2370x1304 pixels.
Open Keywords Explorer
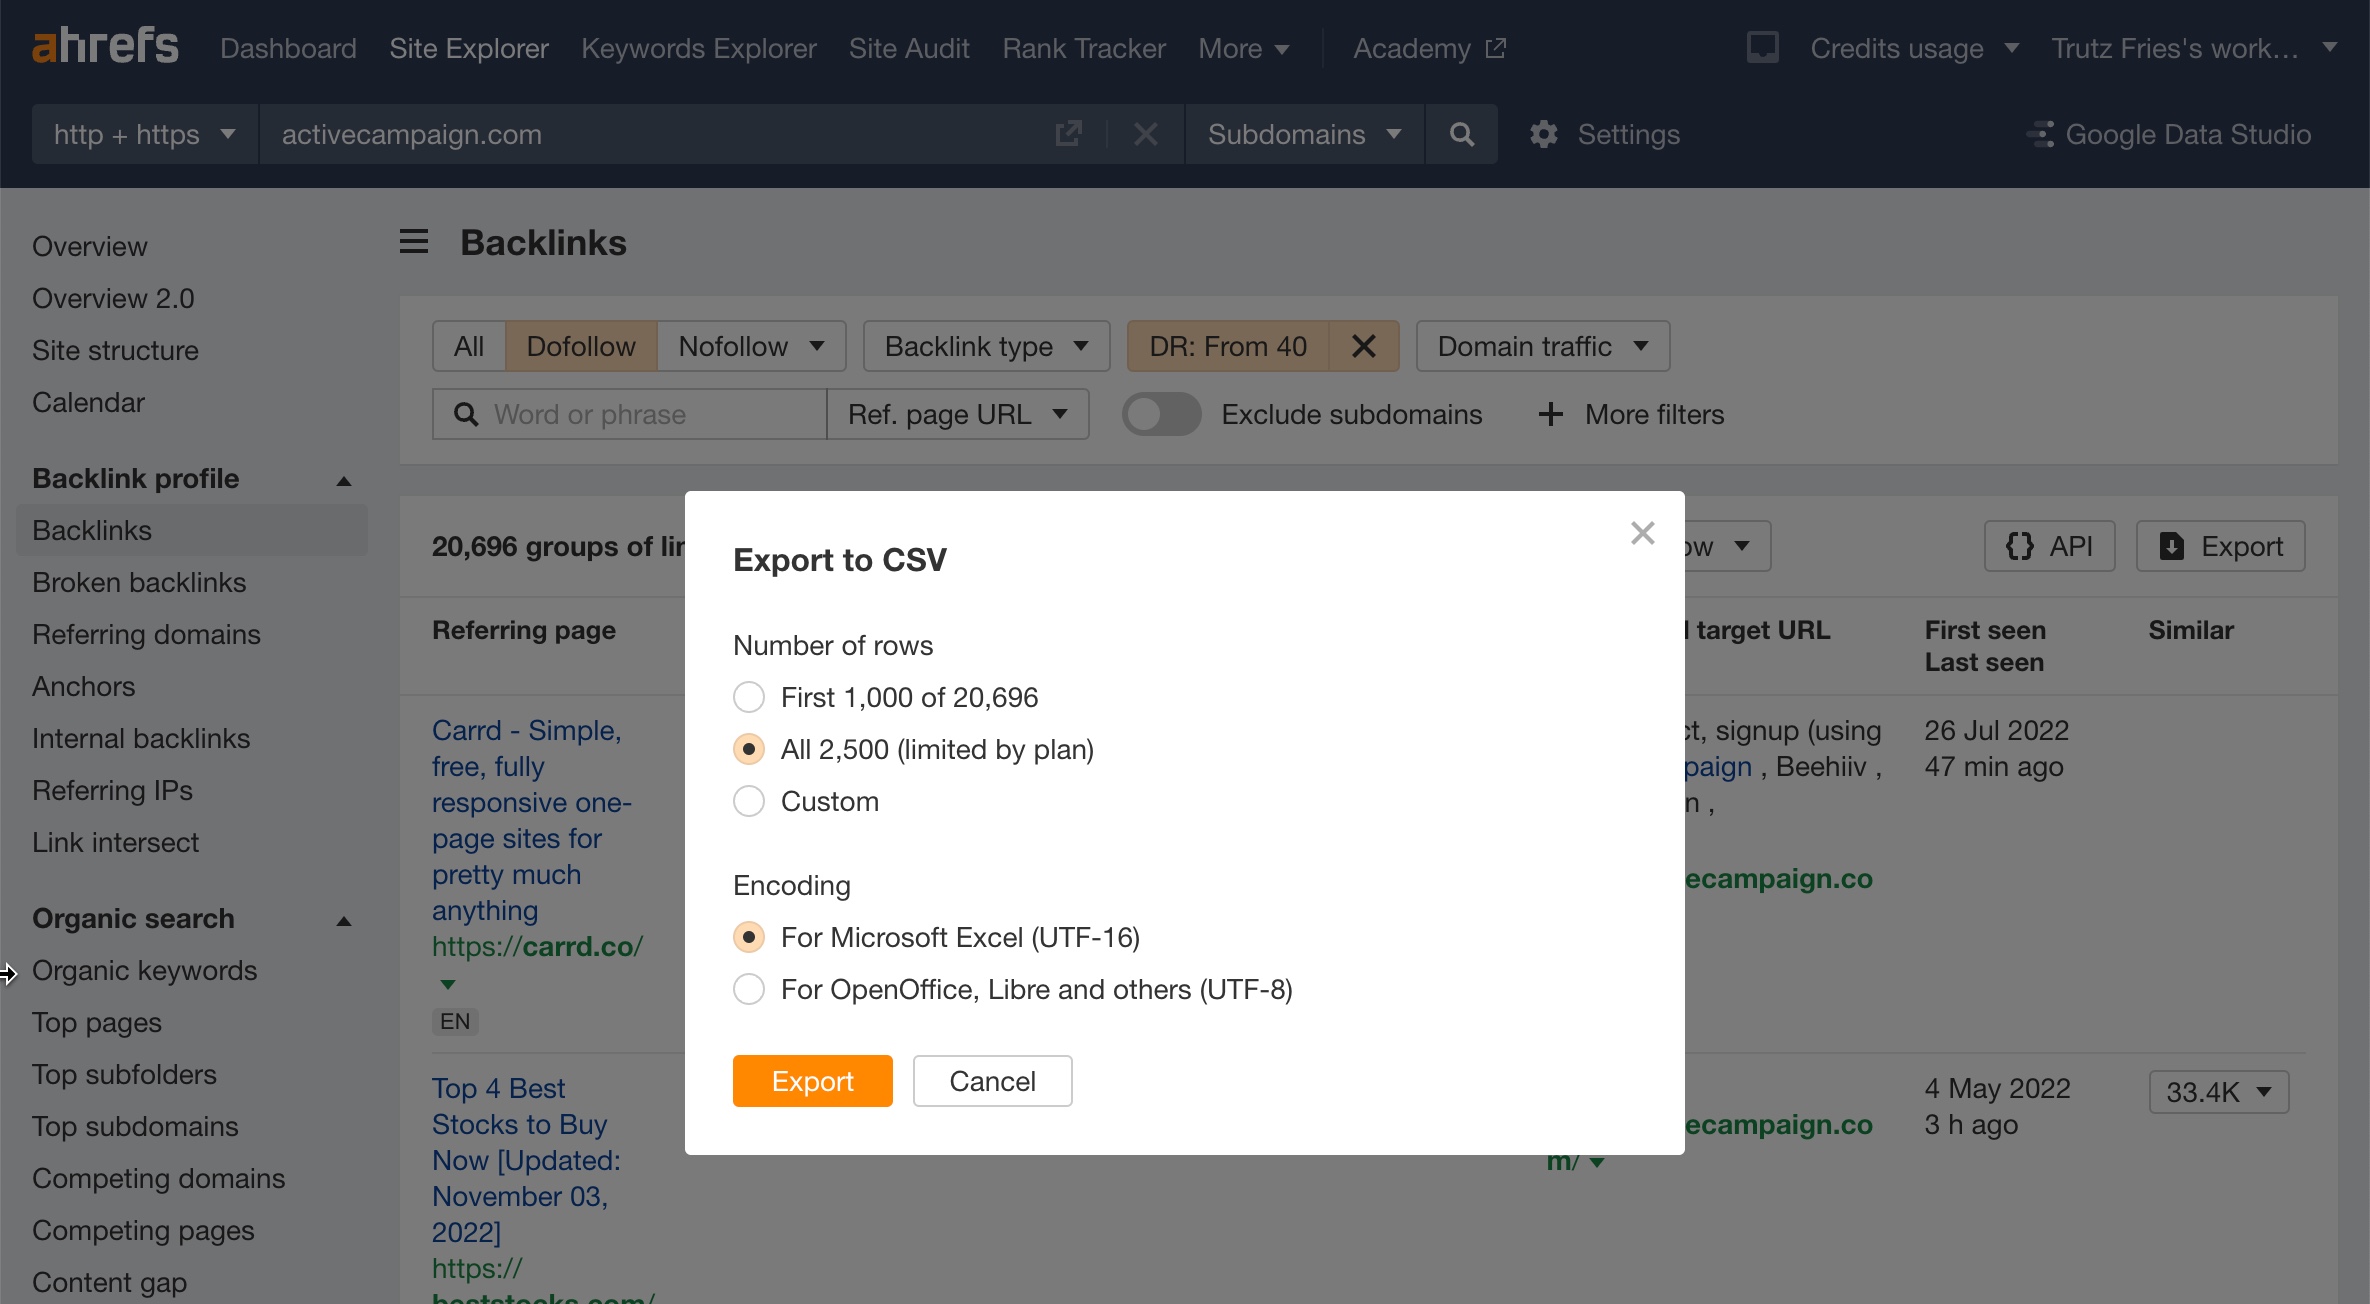pos(699,48)
